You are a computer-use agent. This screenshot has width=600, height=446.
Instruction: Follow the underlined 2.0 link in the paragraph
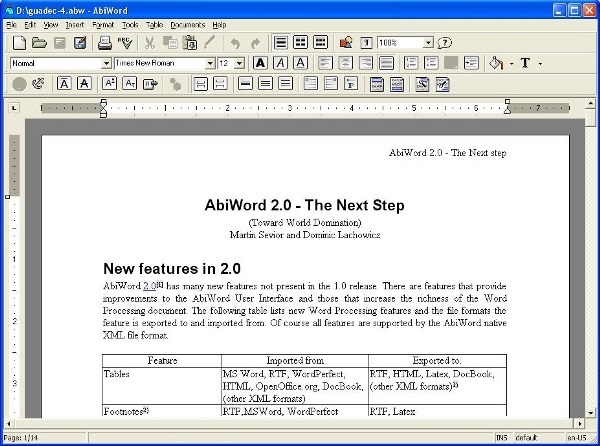pyautogui.click(x=150, y=286)
